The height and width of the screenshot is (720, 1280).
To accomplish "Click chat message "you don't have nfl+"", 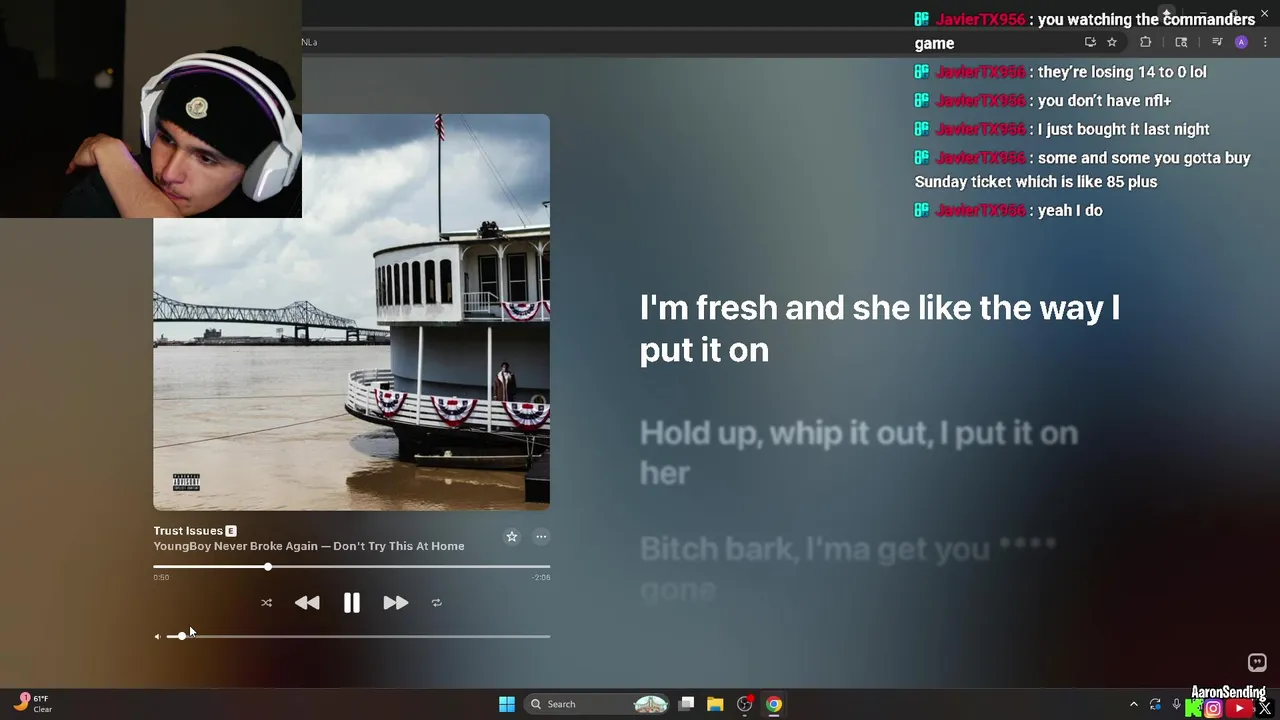I will [1104, 101].
